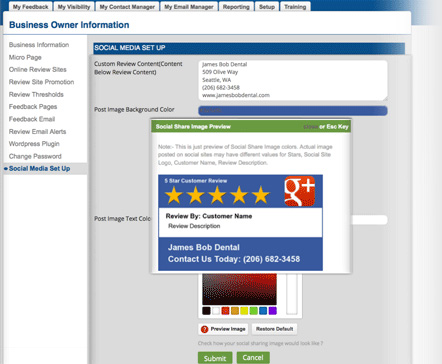
Task: Select Business Information in sidebar
Action: click(x=39, y=45)
